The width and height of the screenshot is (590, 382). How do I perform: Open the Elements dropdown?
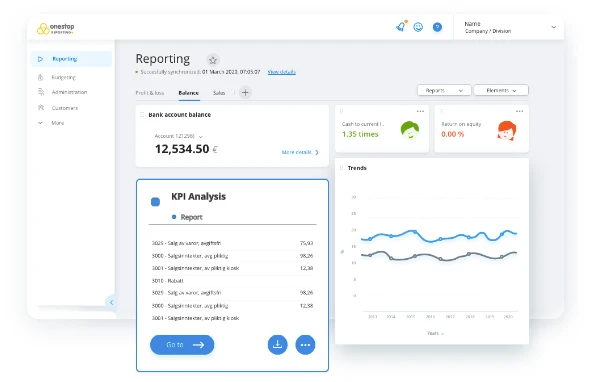(x=501, y=90)
